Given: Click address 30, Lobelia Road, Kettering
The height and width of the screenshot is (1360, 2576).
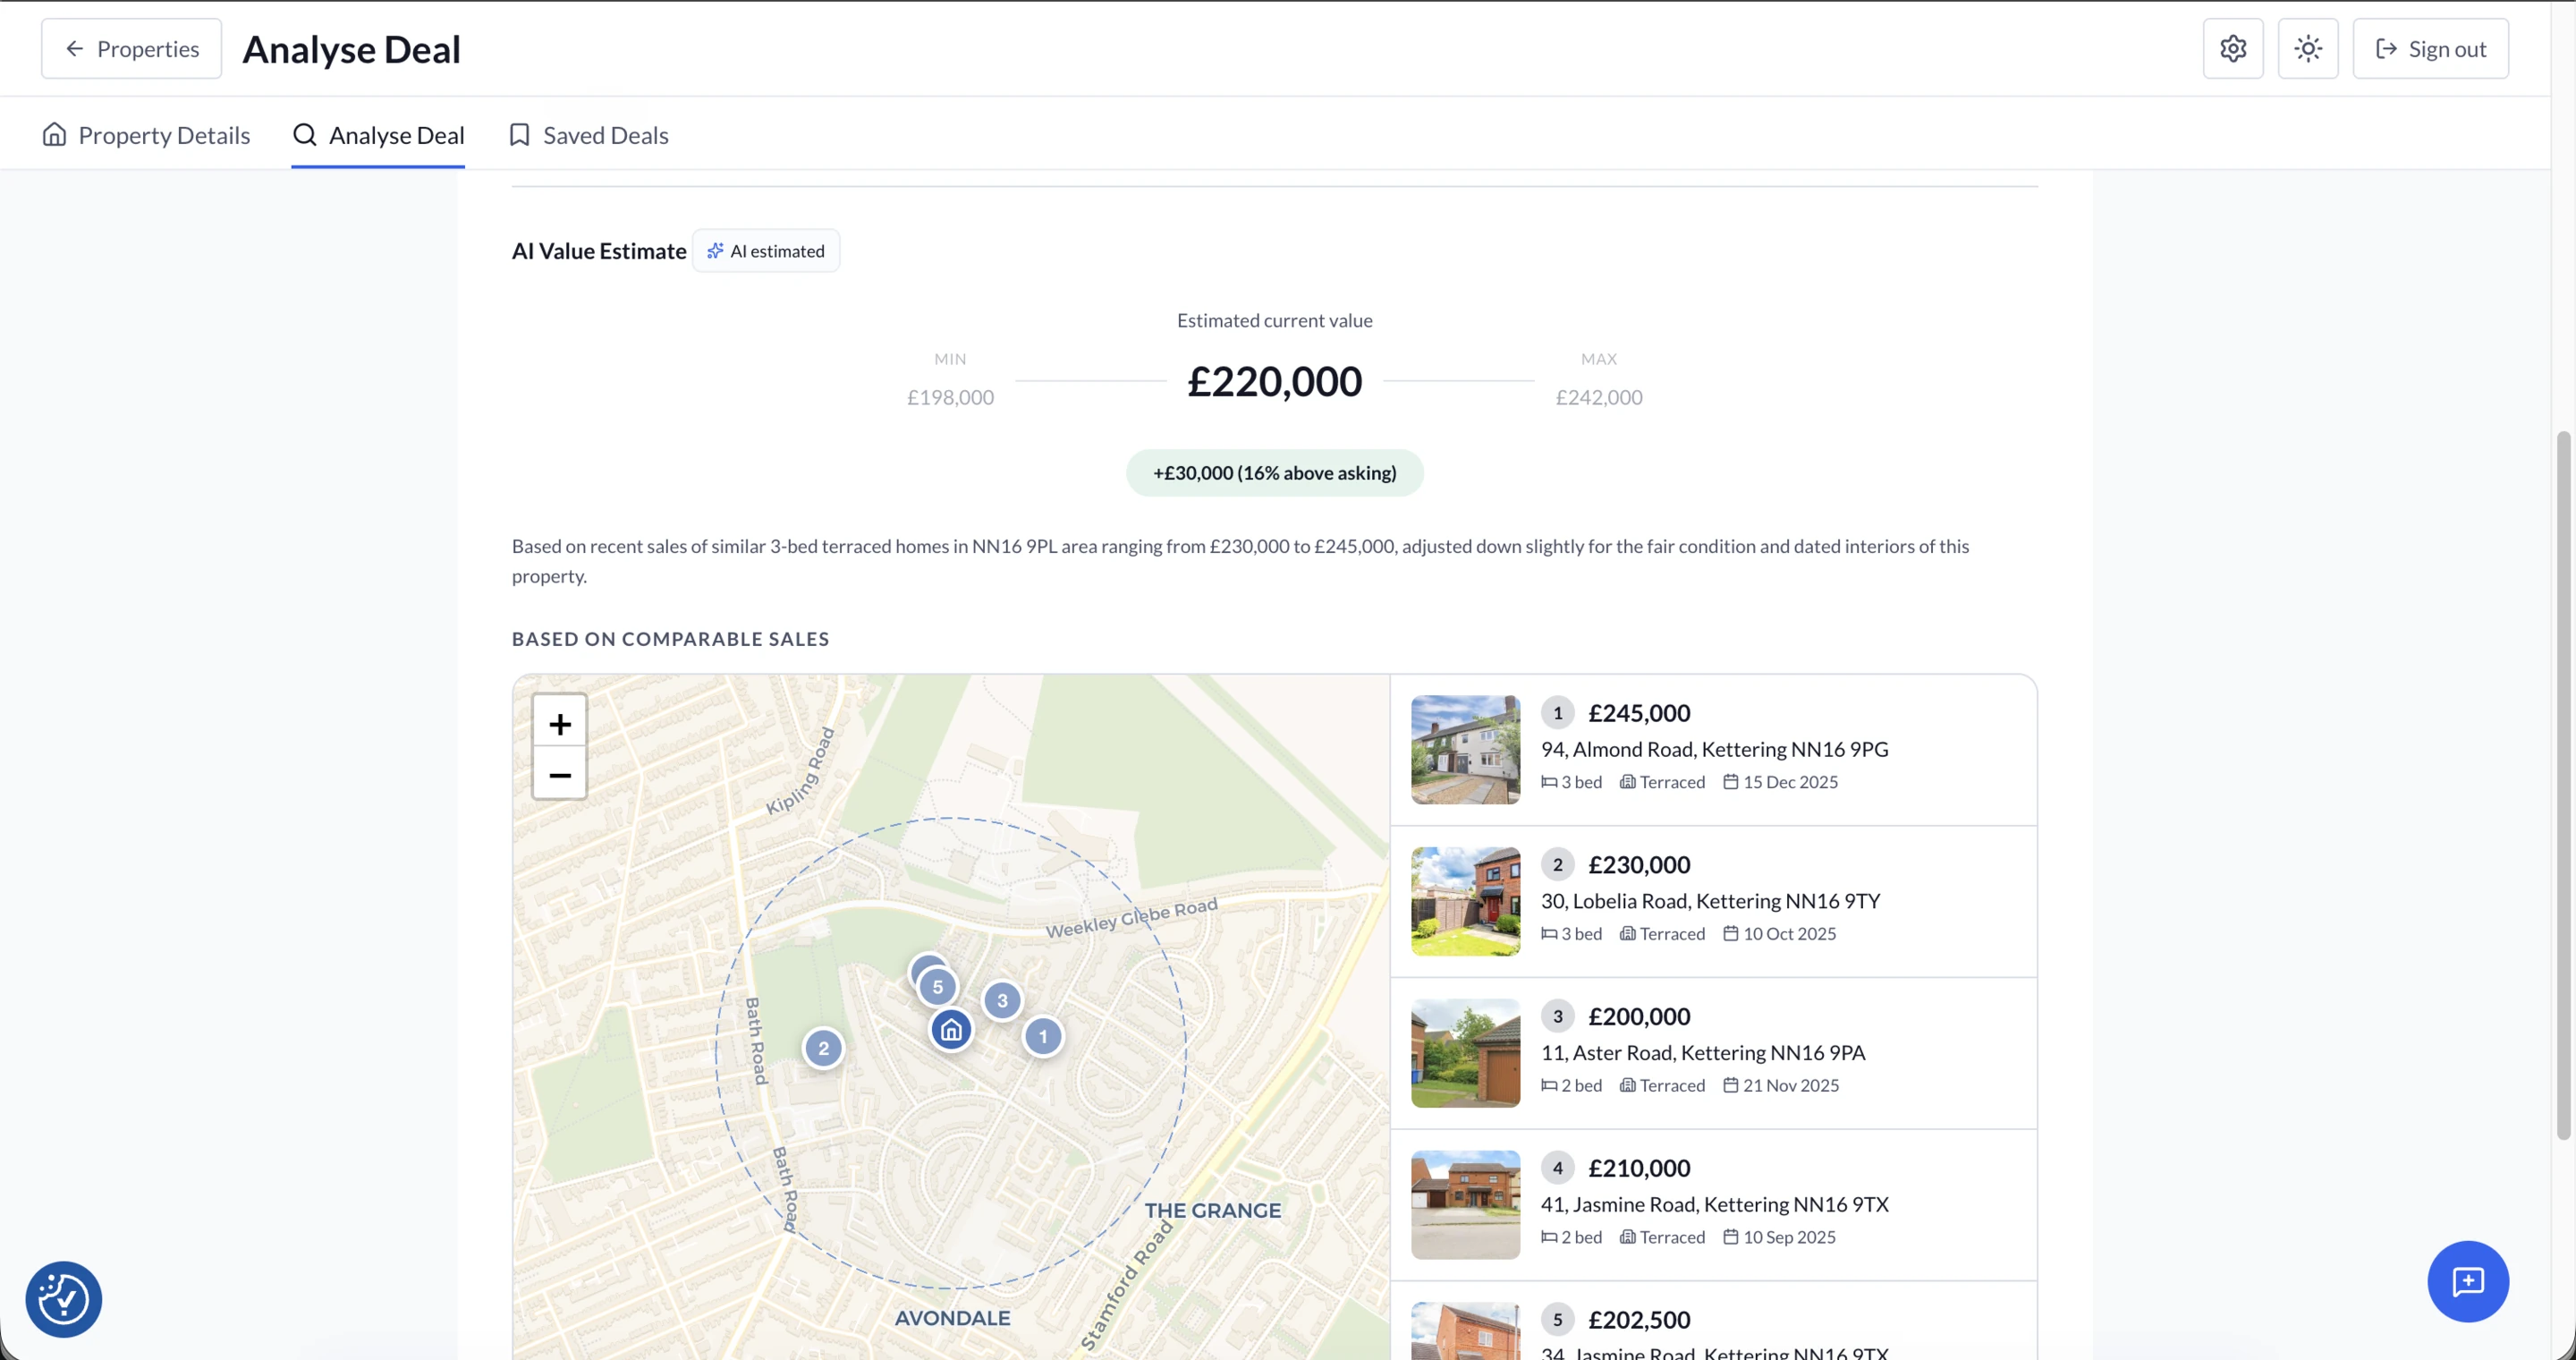Looking at the screenshot, I should [1711, 902].
